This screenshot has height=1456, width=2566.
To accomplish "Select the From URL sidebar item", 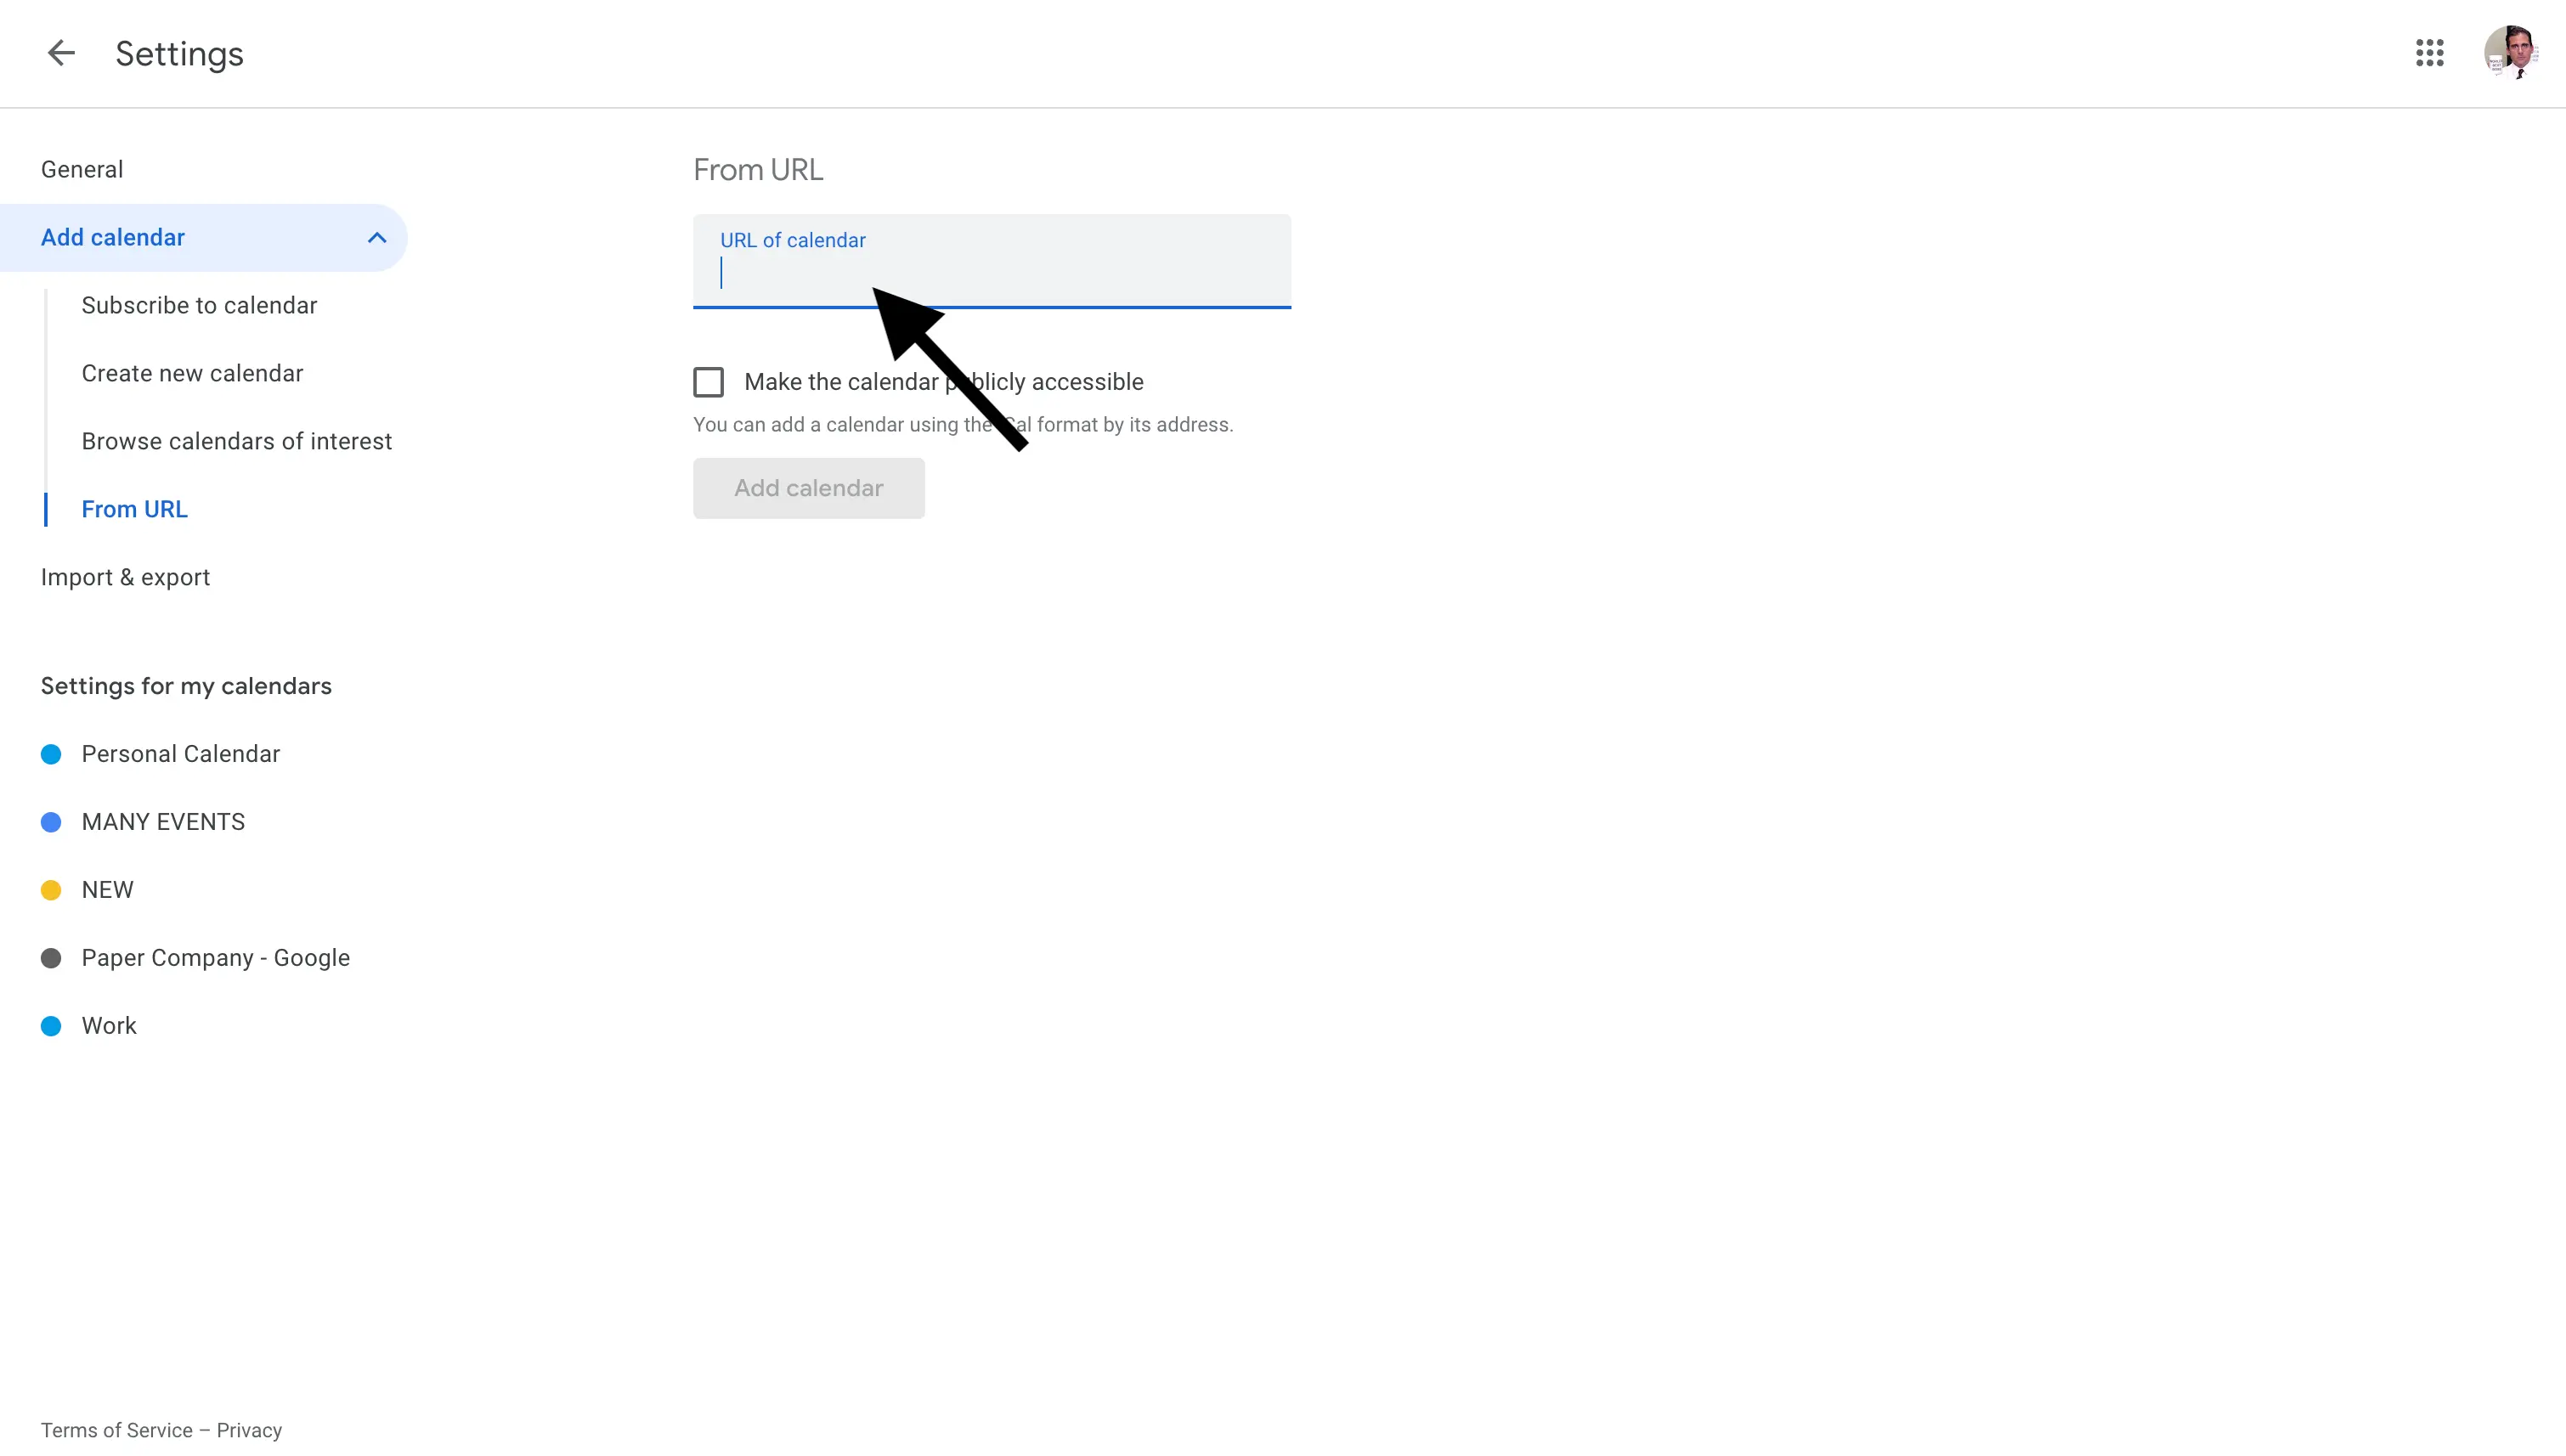I will click(x=134, y=508).
